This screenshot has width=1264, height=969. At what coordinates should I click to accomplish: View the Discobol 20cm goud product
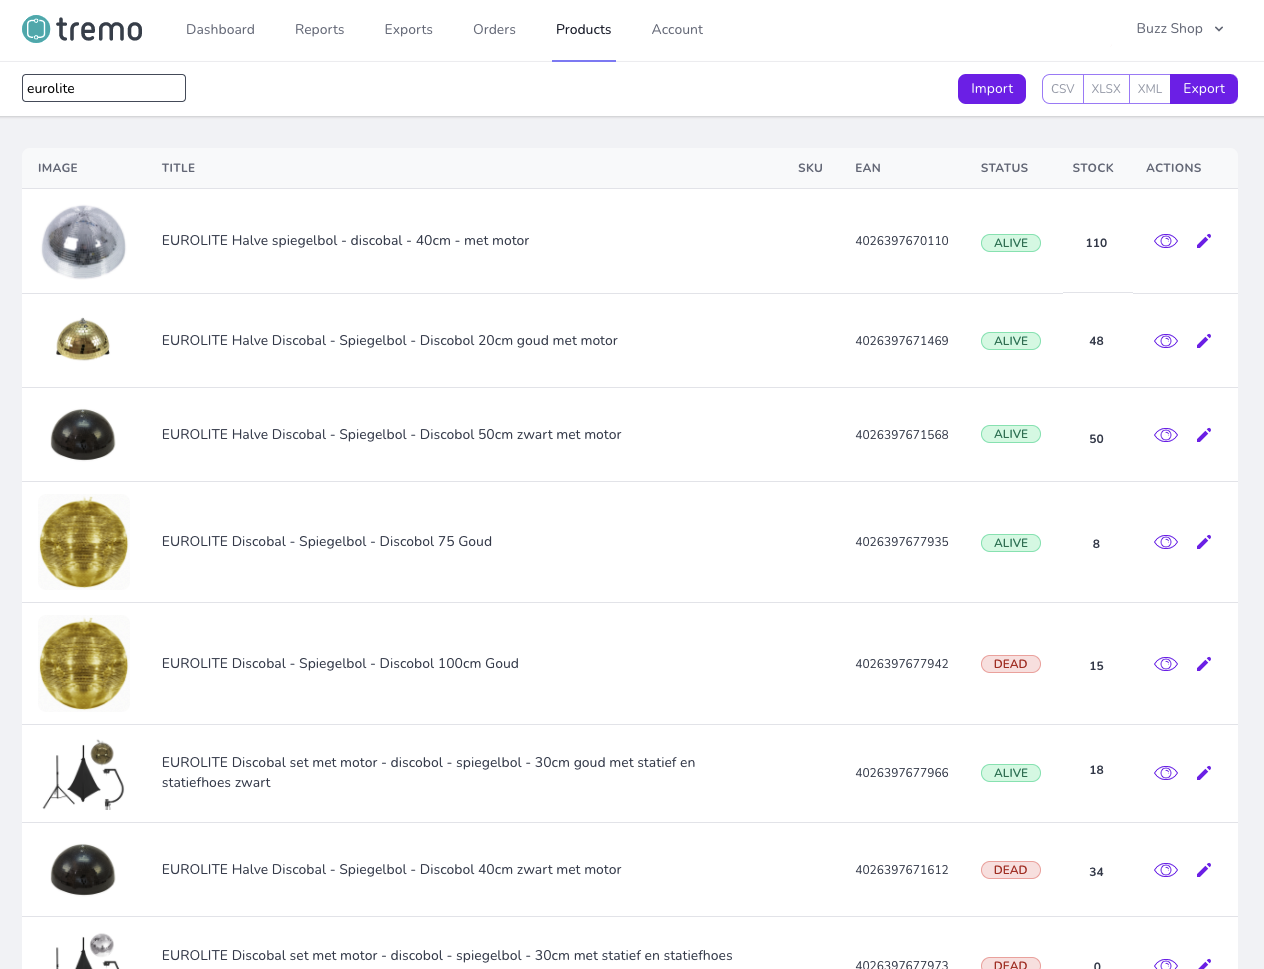(1166, 341)
